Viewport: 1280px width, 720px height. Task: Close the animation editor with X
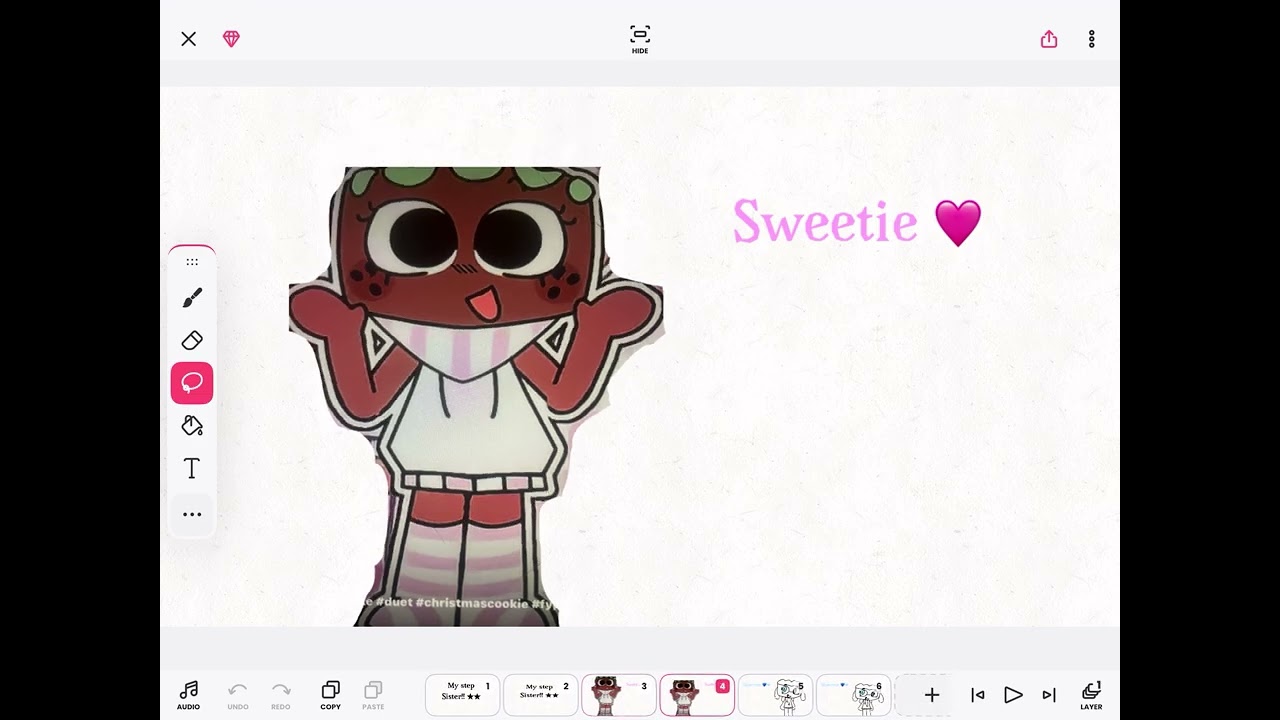188,39
